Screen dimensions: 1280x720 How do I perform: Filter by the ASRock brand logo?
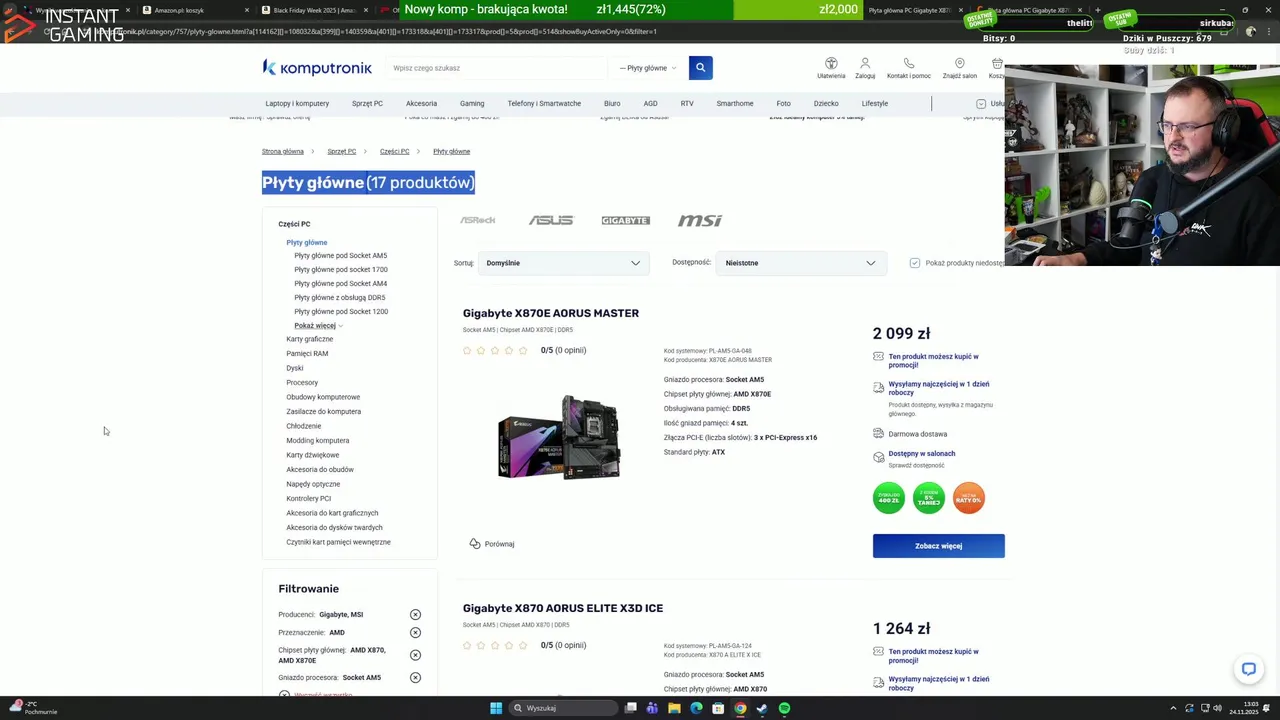(x=478, y=220)
